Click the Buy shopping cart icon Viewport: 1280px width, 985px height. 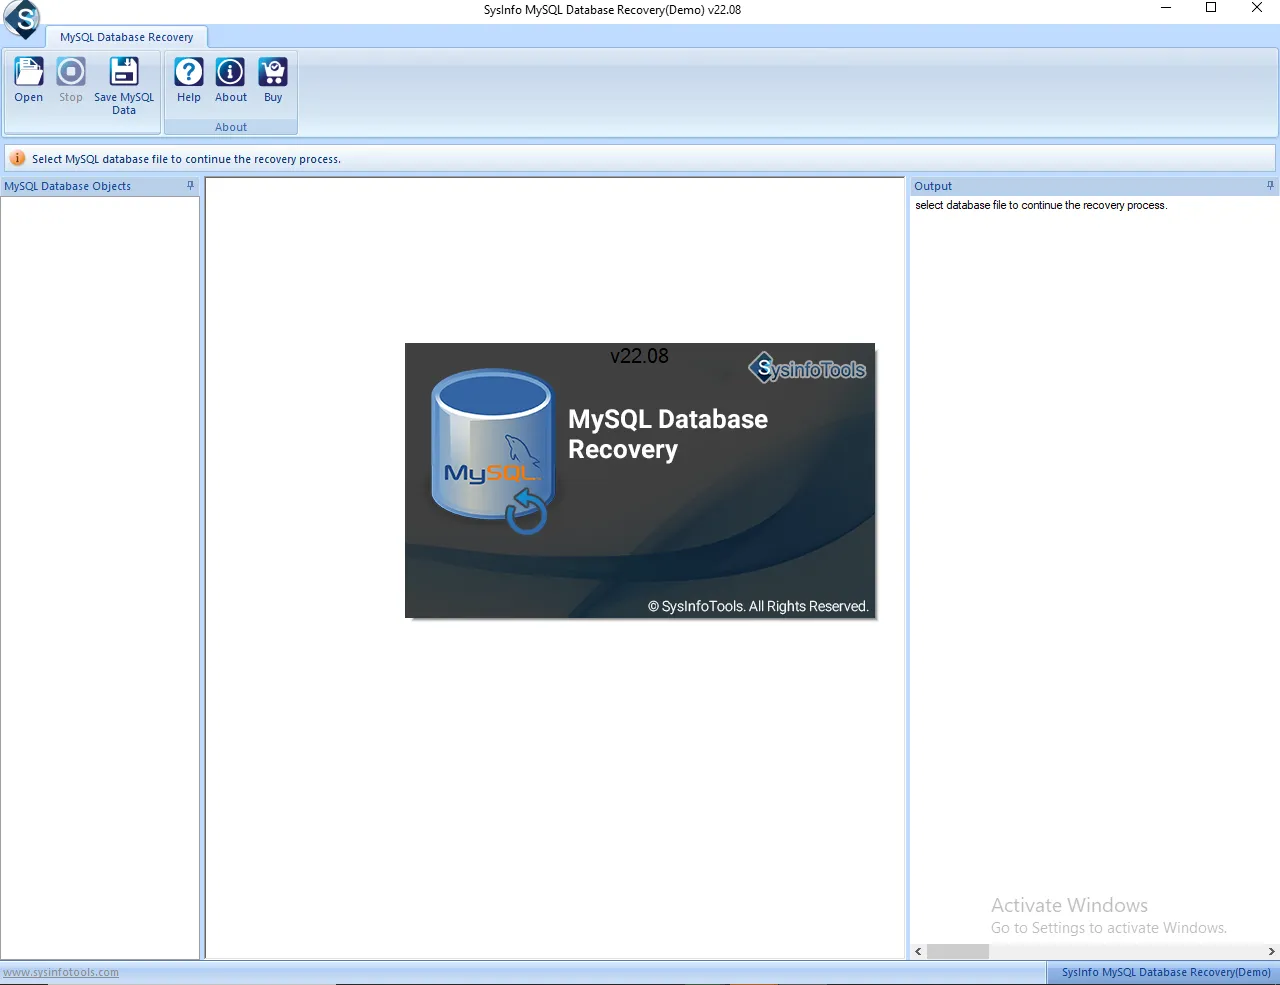tap(273, 73)
